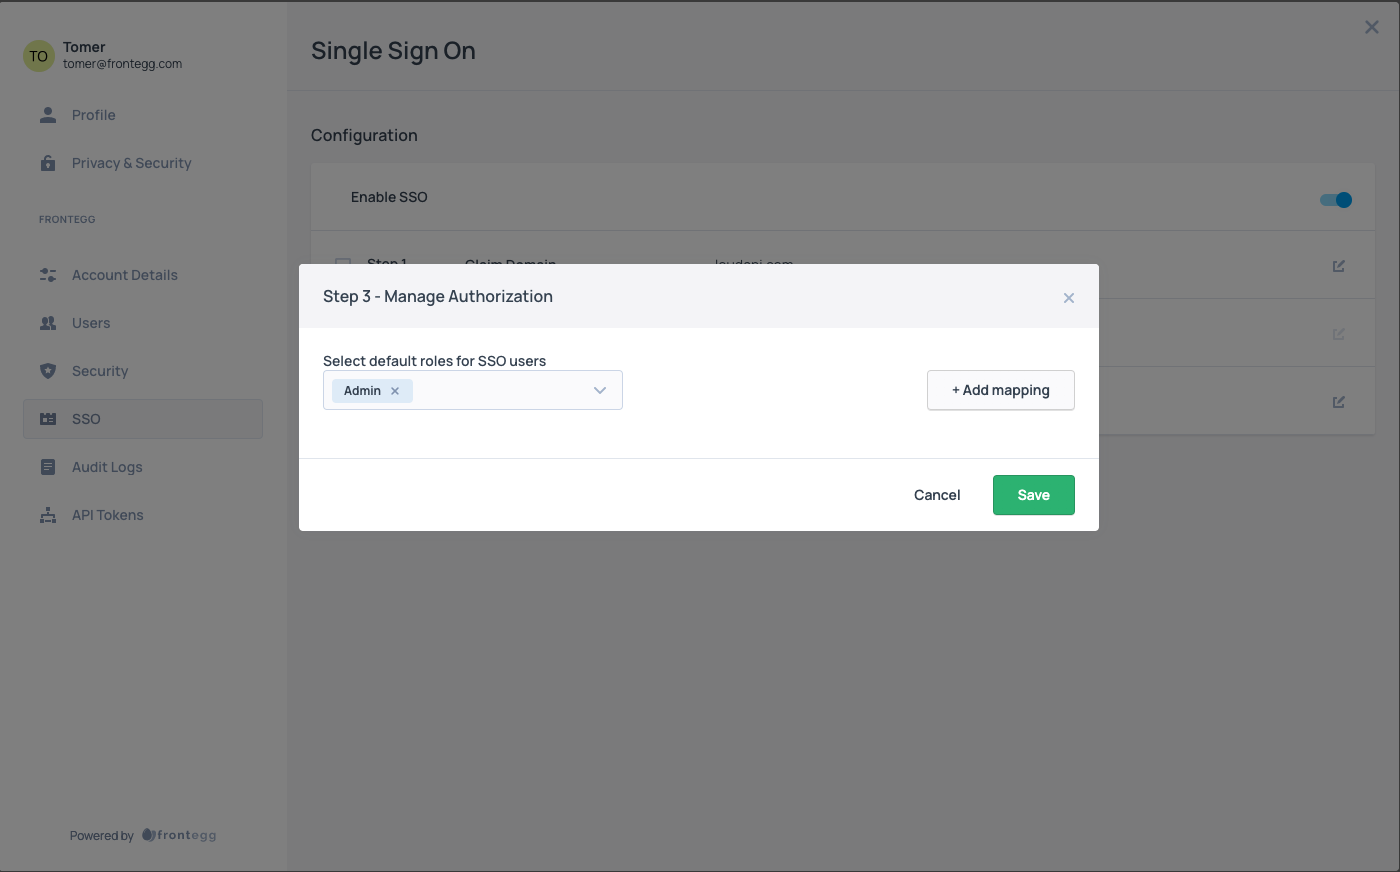Toggle the Enable SSO switch
This screenshot has width=1400, height=872.
point(1336,200)
